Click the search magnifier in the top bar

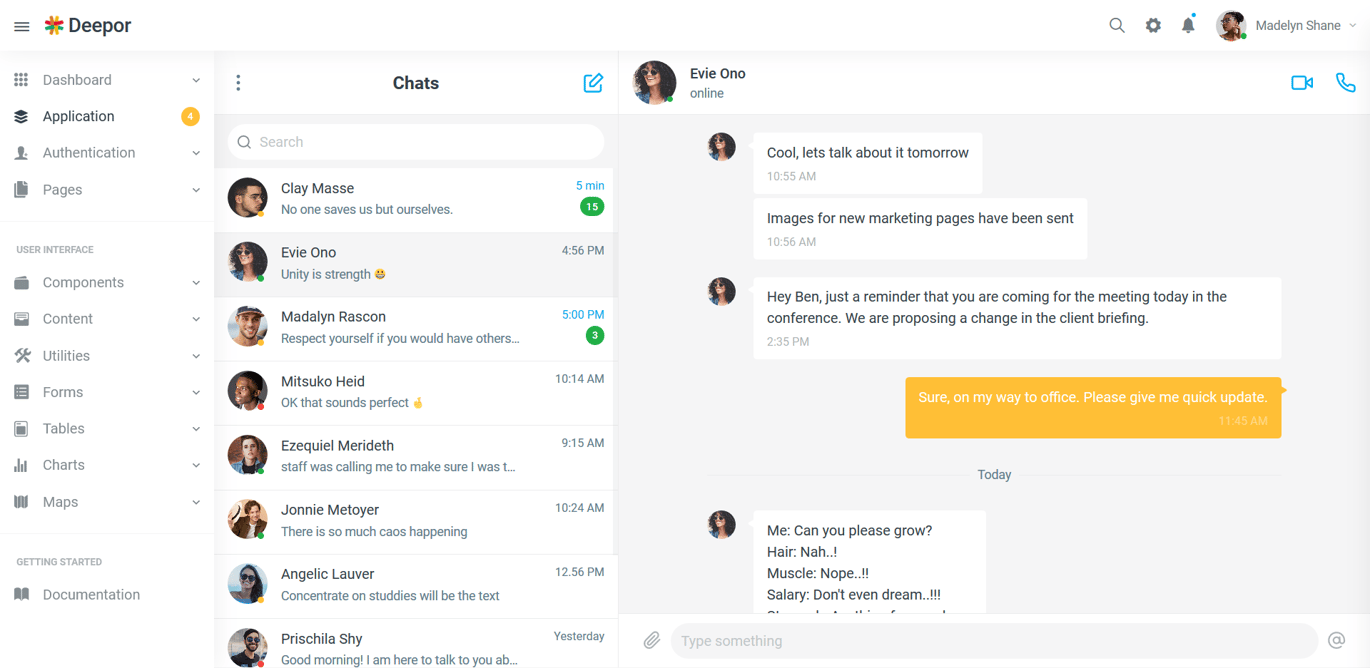pos(1117,25)
